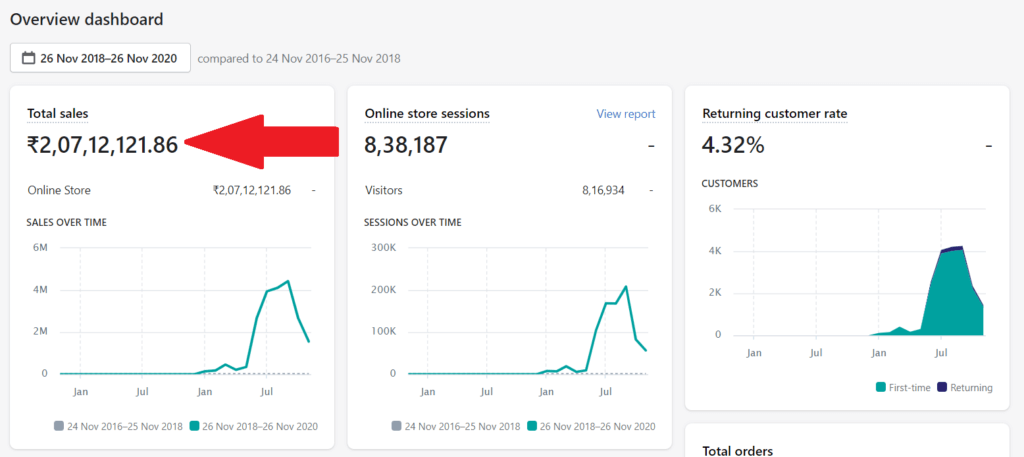The height and width of the screenshot is (457, 1024).
Task: Open the Total orders card heading
Action: 738,452
